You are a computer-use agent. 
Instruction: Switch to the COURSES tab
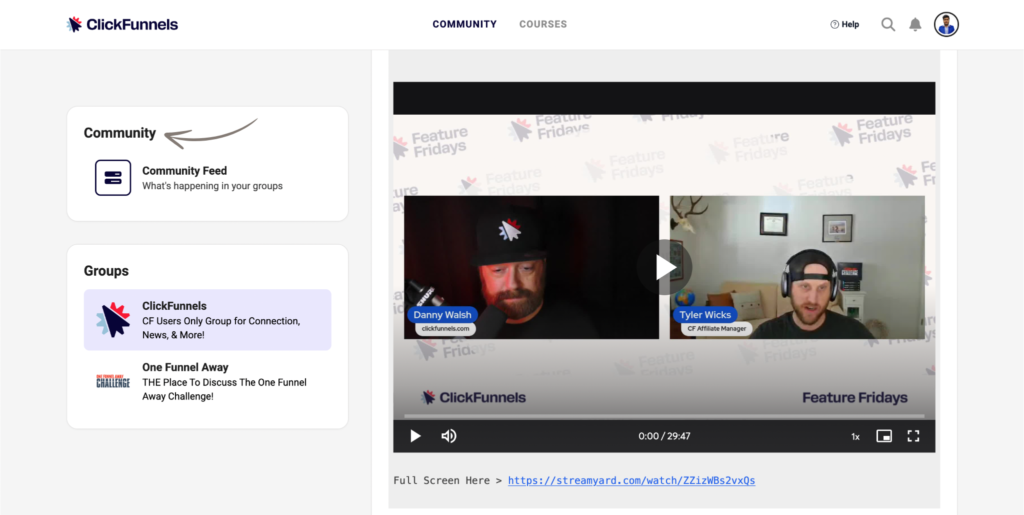pos(543,24)
